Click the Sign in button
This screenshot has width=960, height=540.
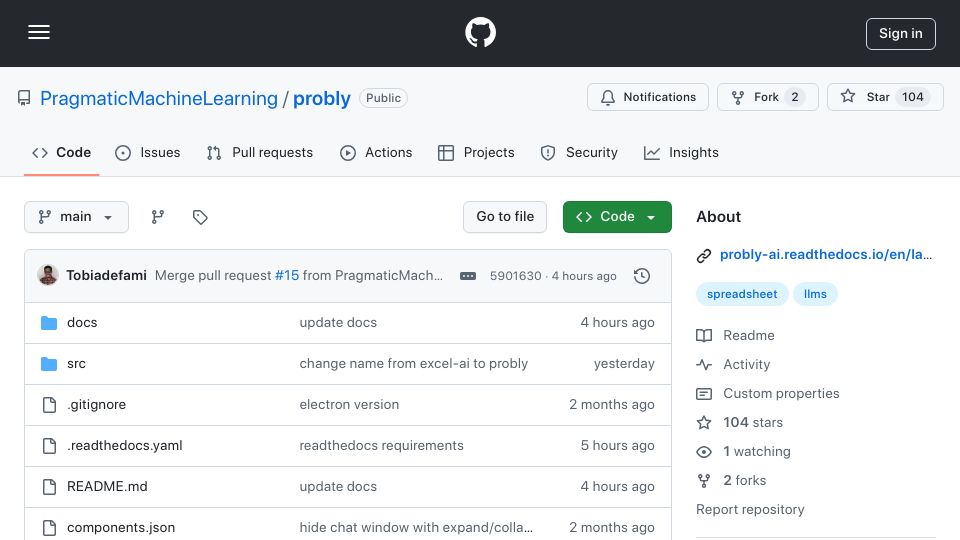[x=900, y=34]
